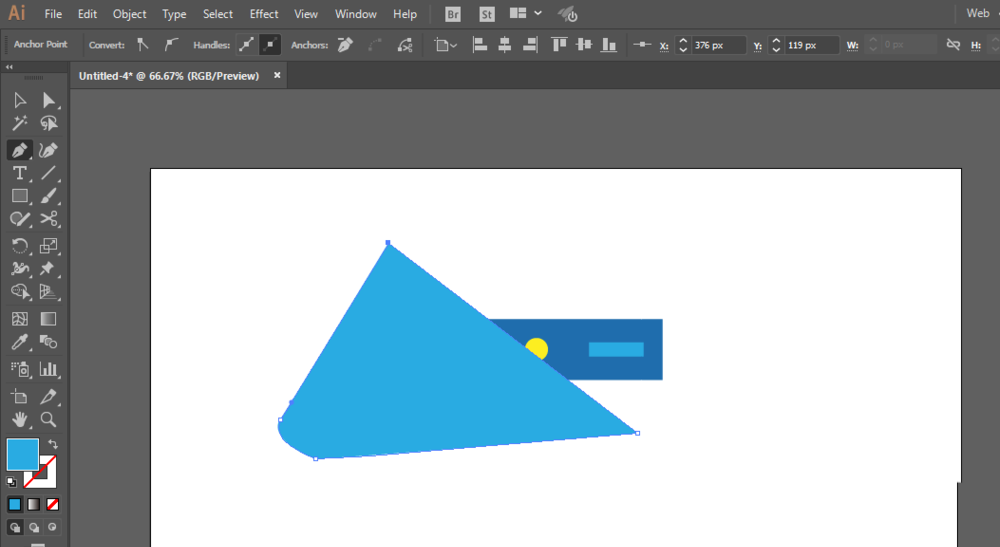Viewport: 1000px width, 547px height.
Task: Click the Hand tool
Action: point(19,420)
